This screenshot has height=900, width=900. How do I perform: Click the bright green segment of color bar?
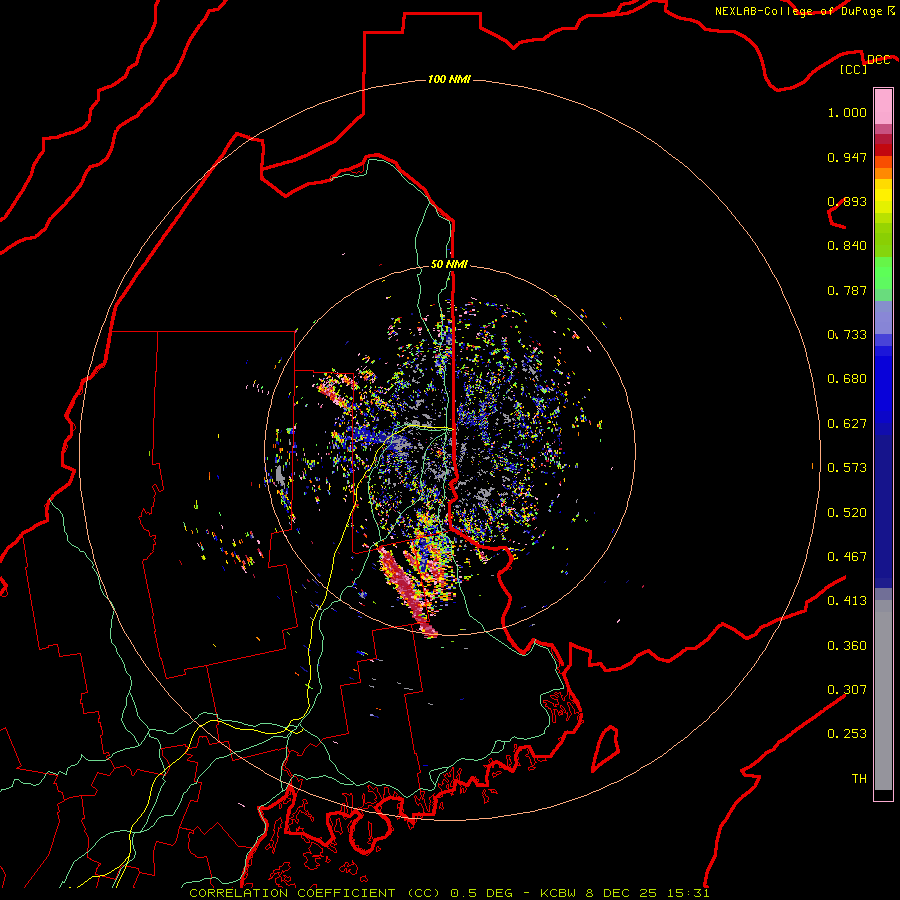tap(883, 273)
